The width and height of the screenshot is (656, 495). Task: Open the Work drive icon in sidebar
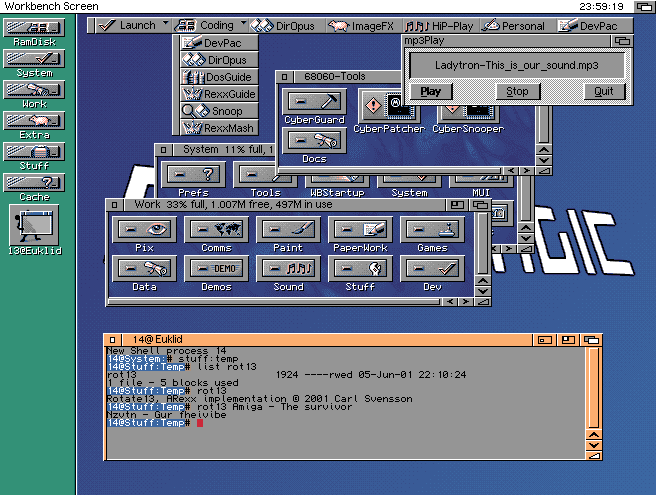click(x=34, y=90)
